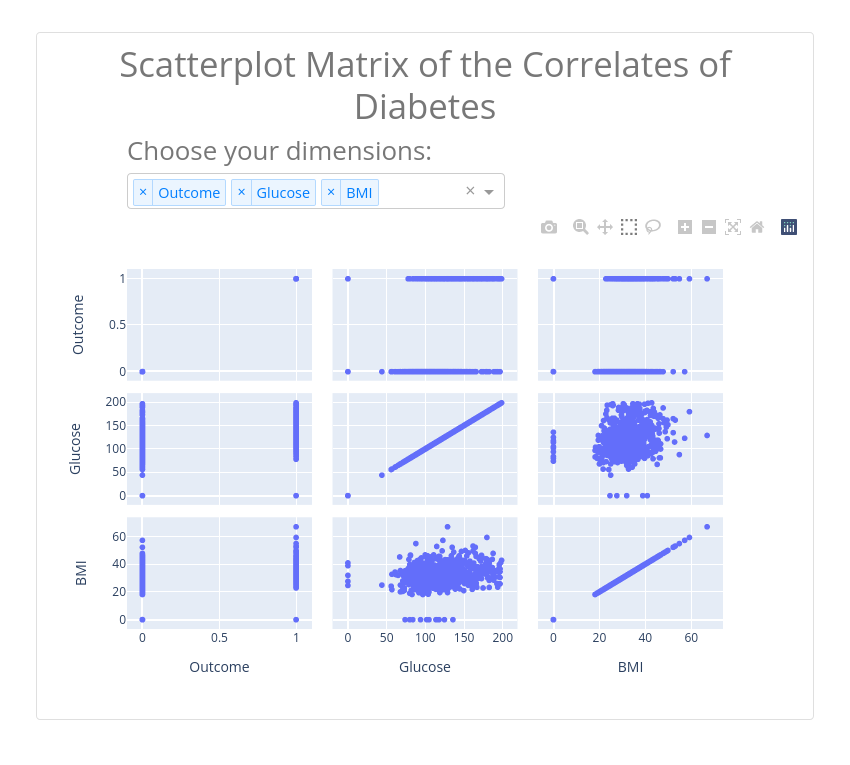Click the Zoom Out minus button
Screen dimensions: 850x765
pos(709,227)
